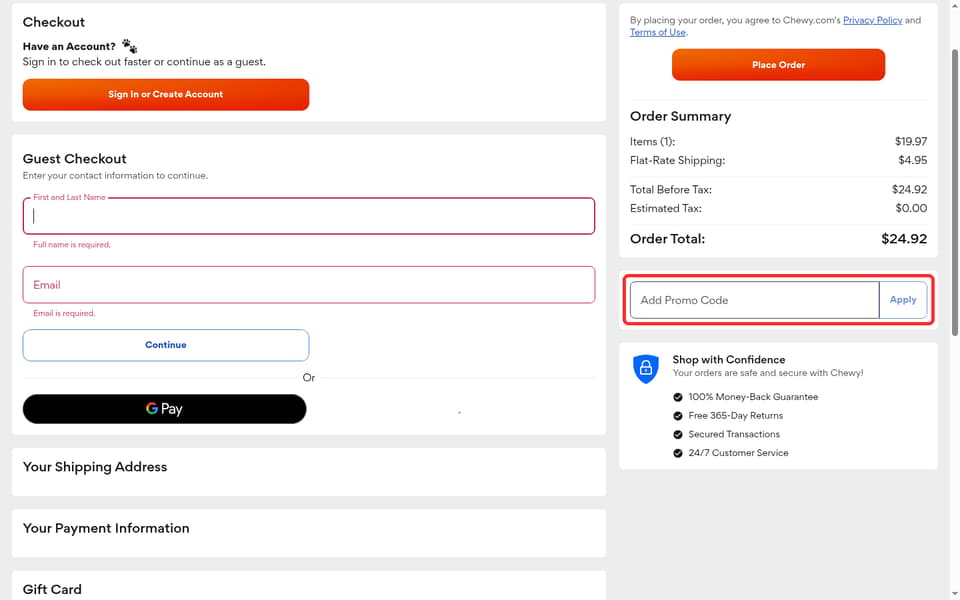Expand Your Payment Information section
This screenshot has width=960, height=600.
tap(309, 533)
